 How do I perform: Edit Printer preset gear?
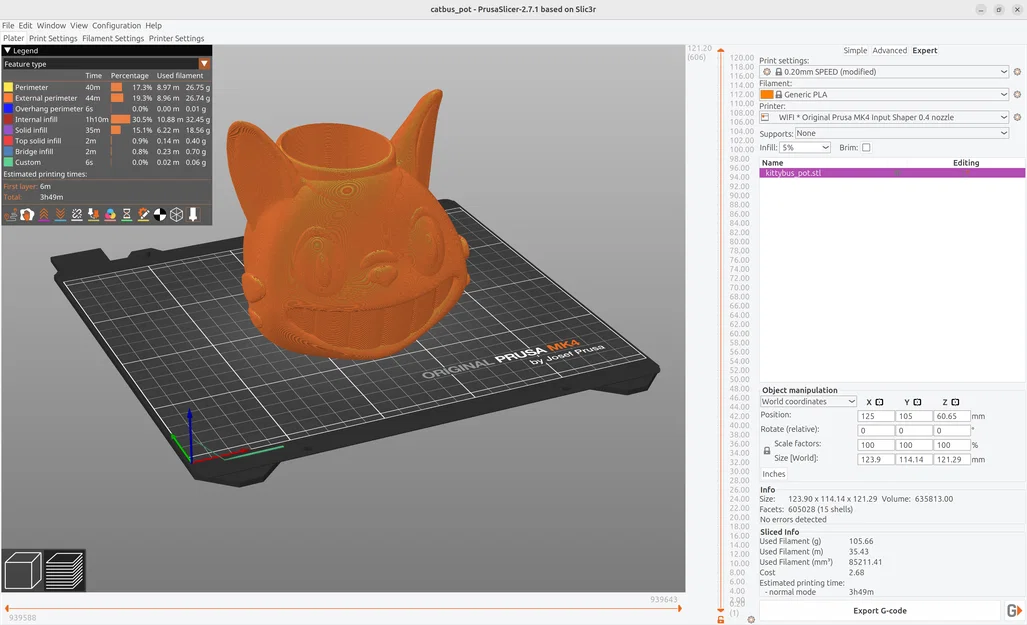(1017, 117)
